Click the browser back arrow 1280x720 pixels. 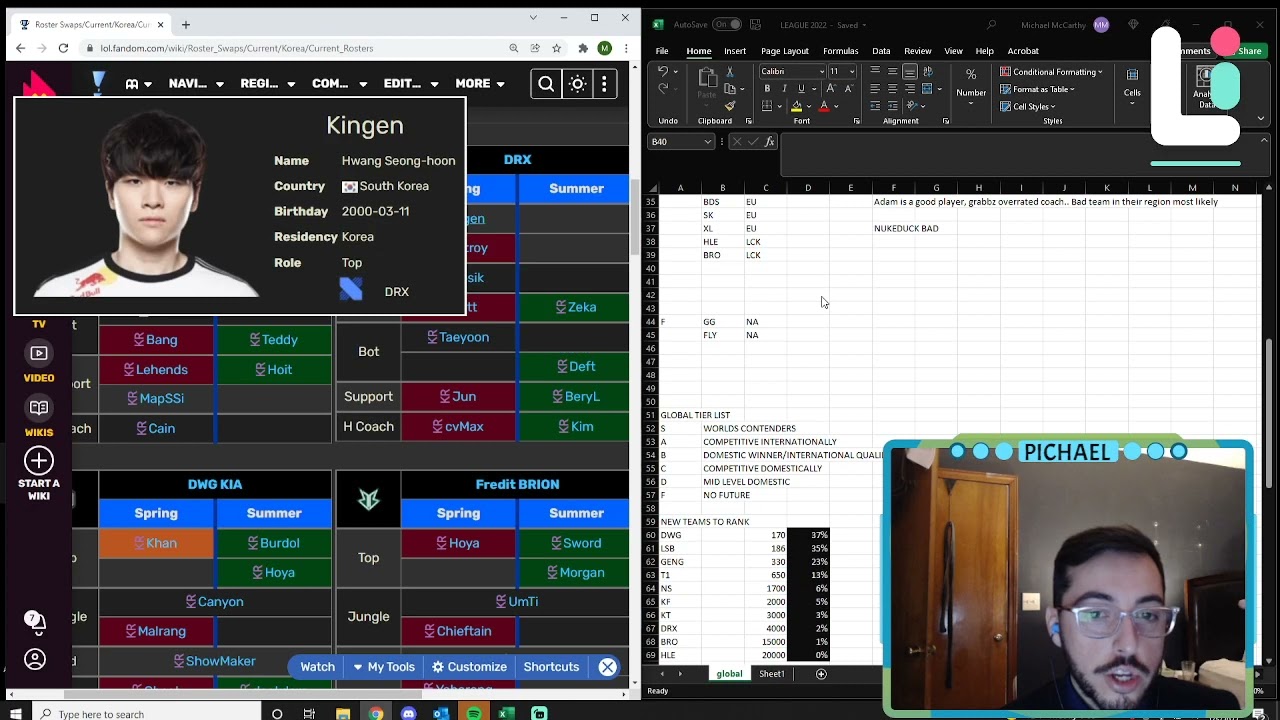(21, 48)
